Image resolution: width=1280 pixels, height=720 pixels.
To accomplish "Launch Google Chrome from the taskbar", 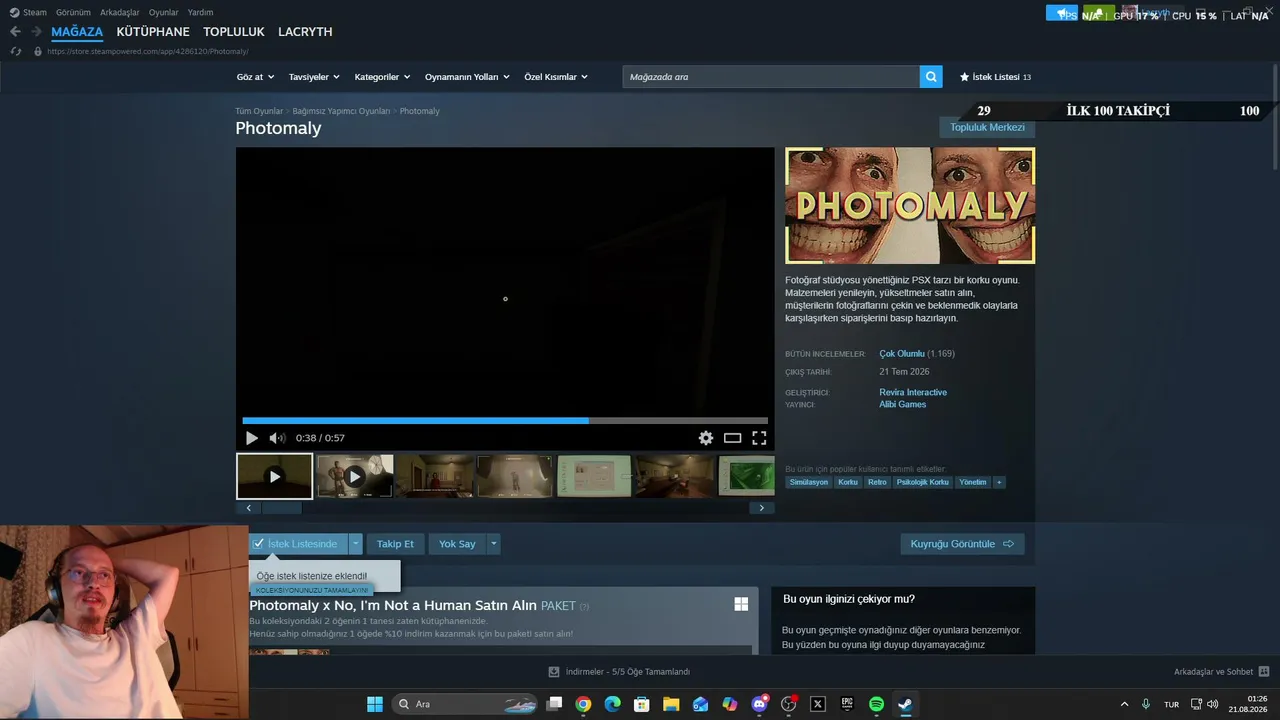I will [583, 704].
